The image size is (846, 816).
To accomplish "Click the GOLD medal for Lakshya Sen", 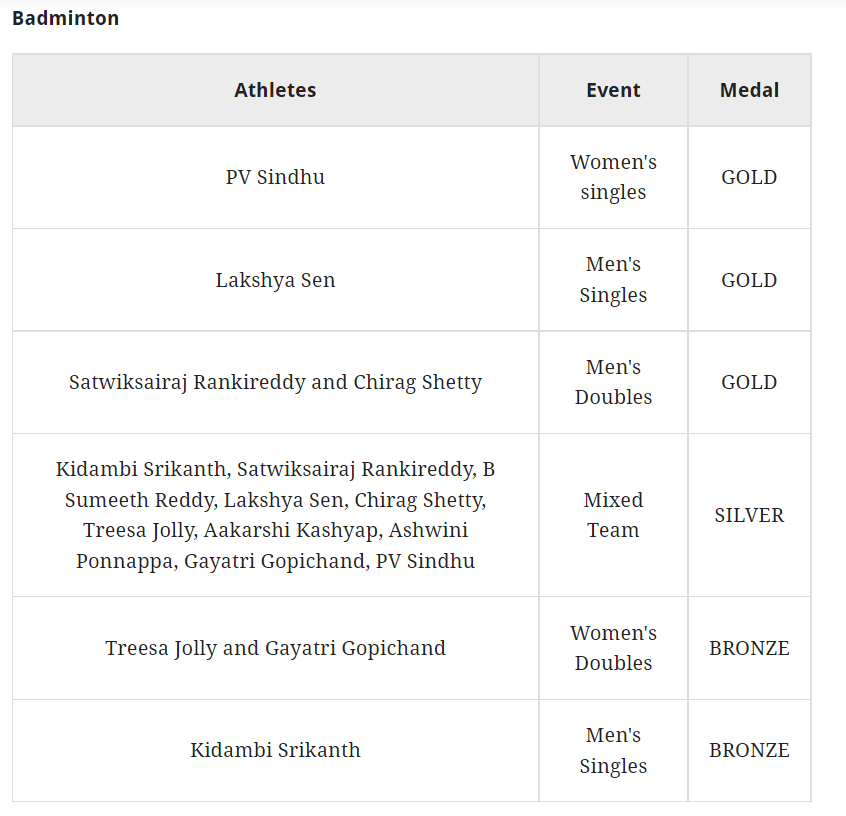I will pos(749,280).
